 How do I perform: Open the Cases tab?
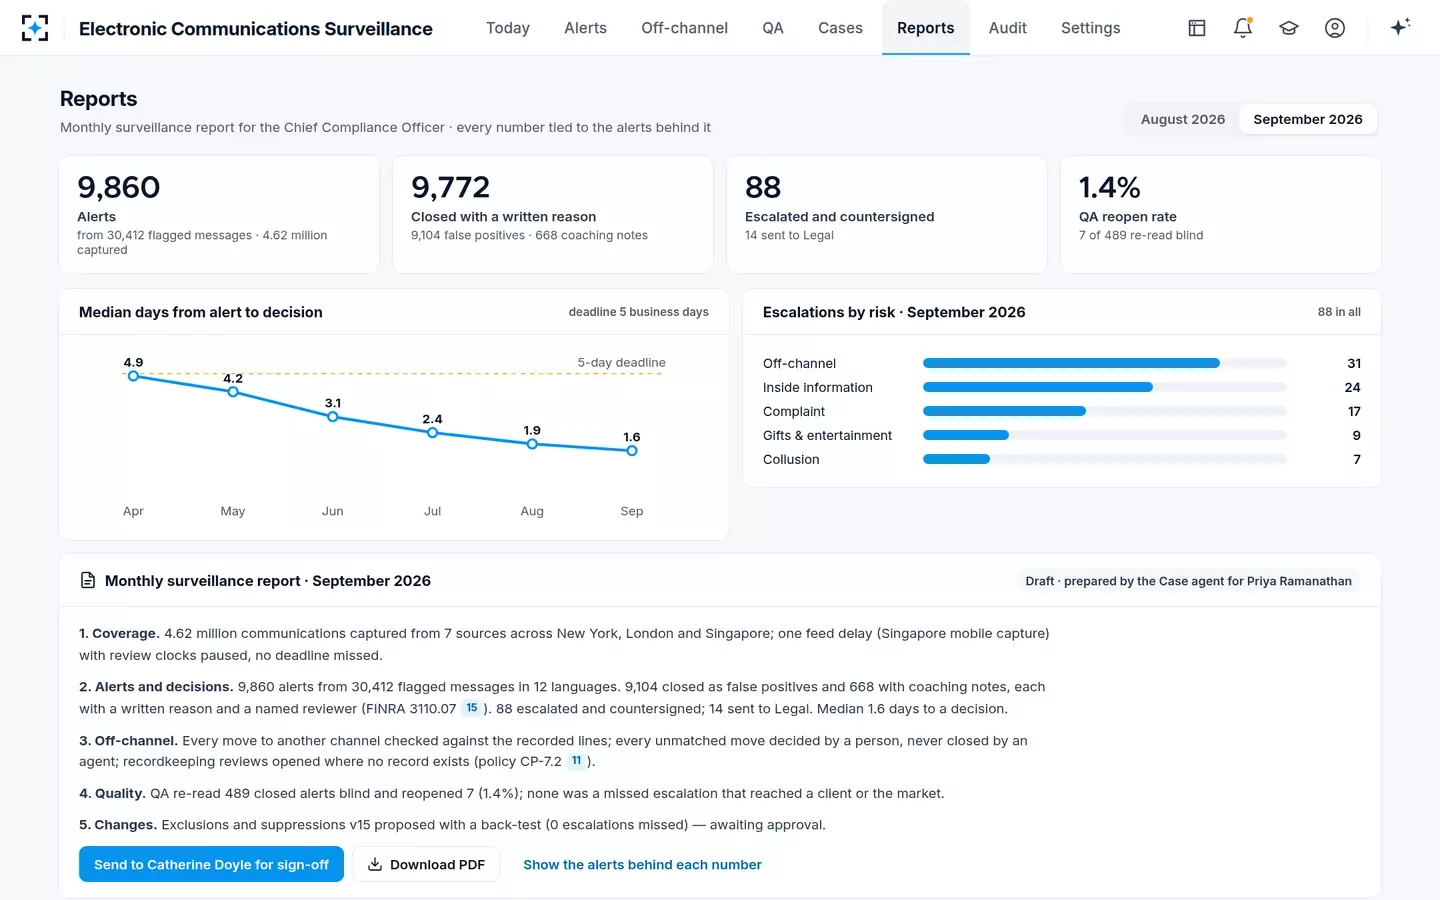point(840,28)
